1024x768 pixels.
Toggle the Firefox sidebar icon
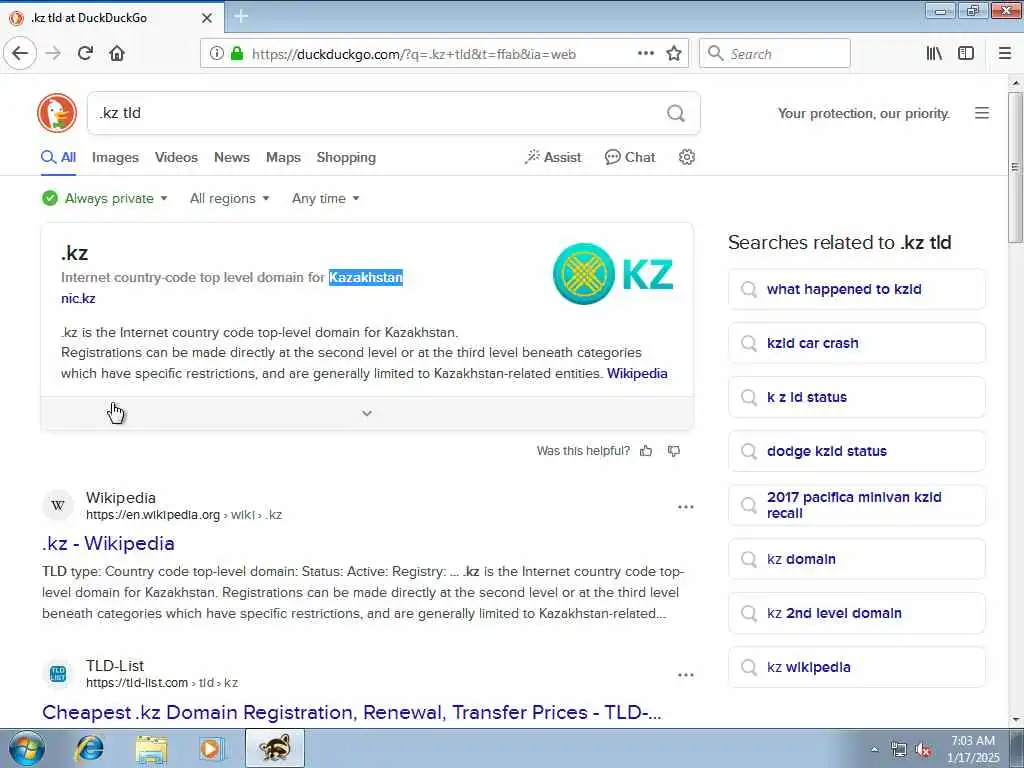[966, 54]
